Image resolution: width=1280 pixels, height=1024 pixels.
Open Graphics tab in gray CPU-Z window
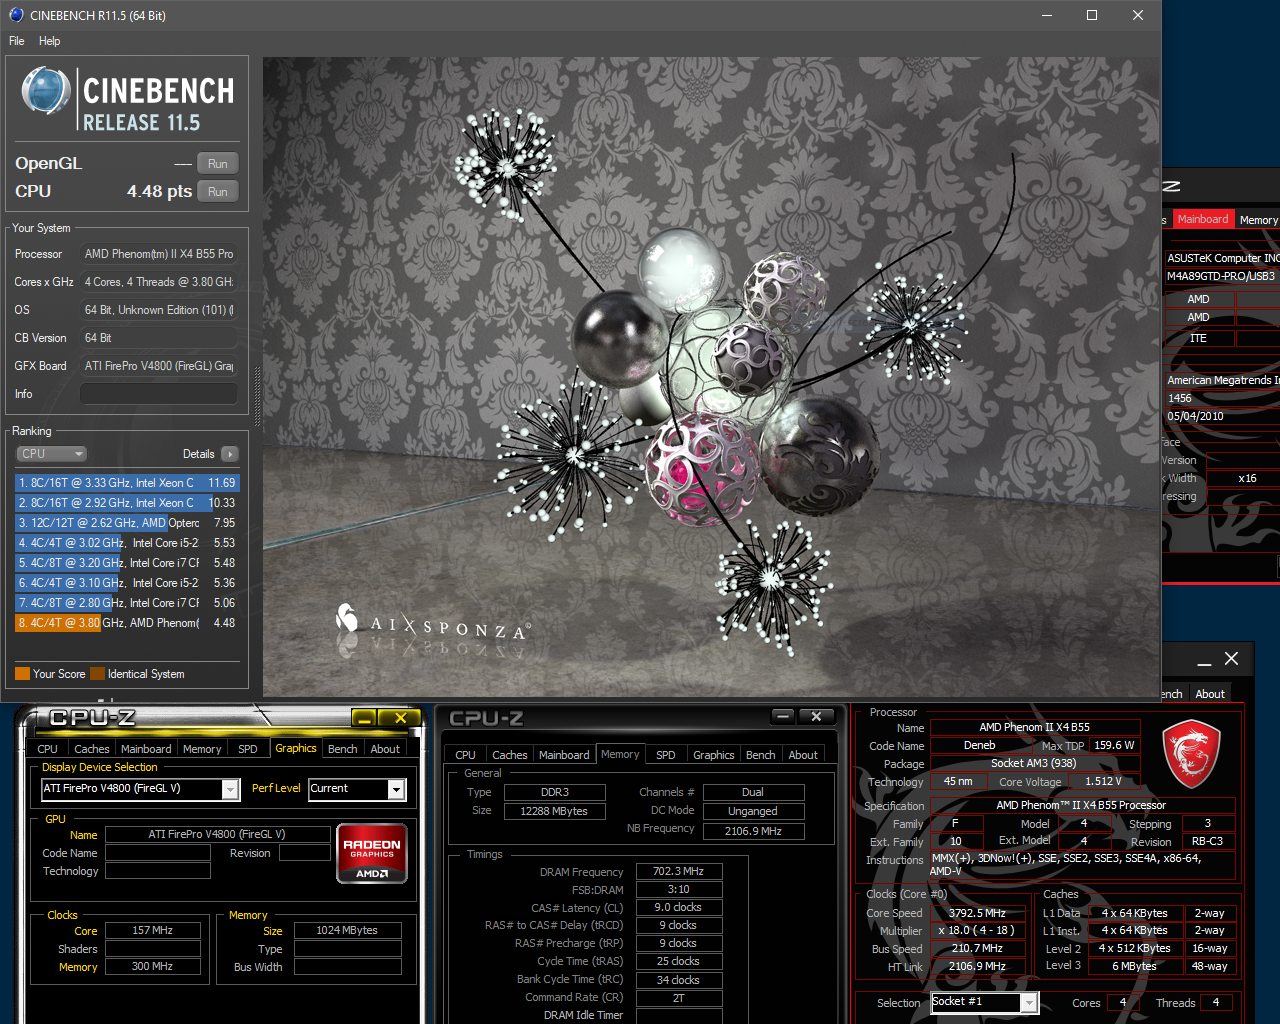[x=714, y=755]
